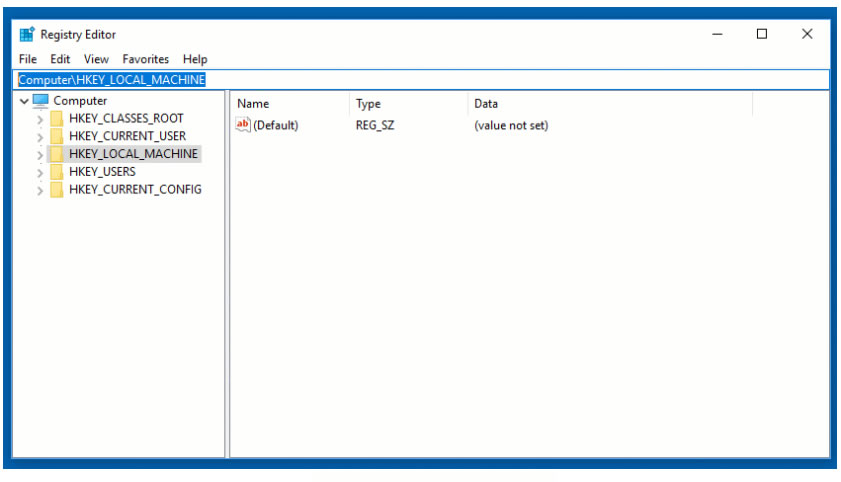The image size is (841, 482).
Task: Collapse the Computer tree node
Action: (x=24, y=101)
